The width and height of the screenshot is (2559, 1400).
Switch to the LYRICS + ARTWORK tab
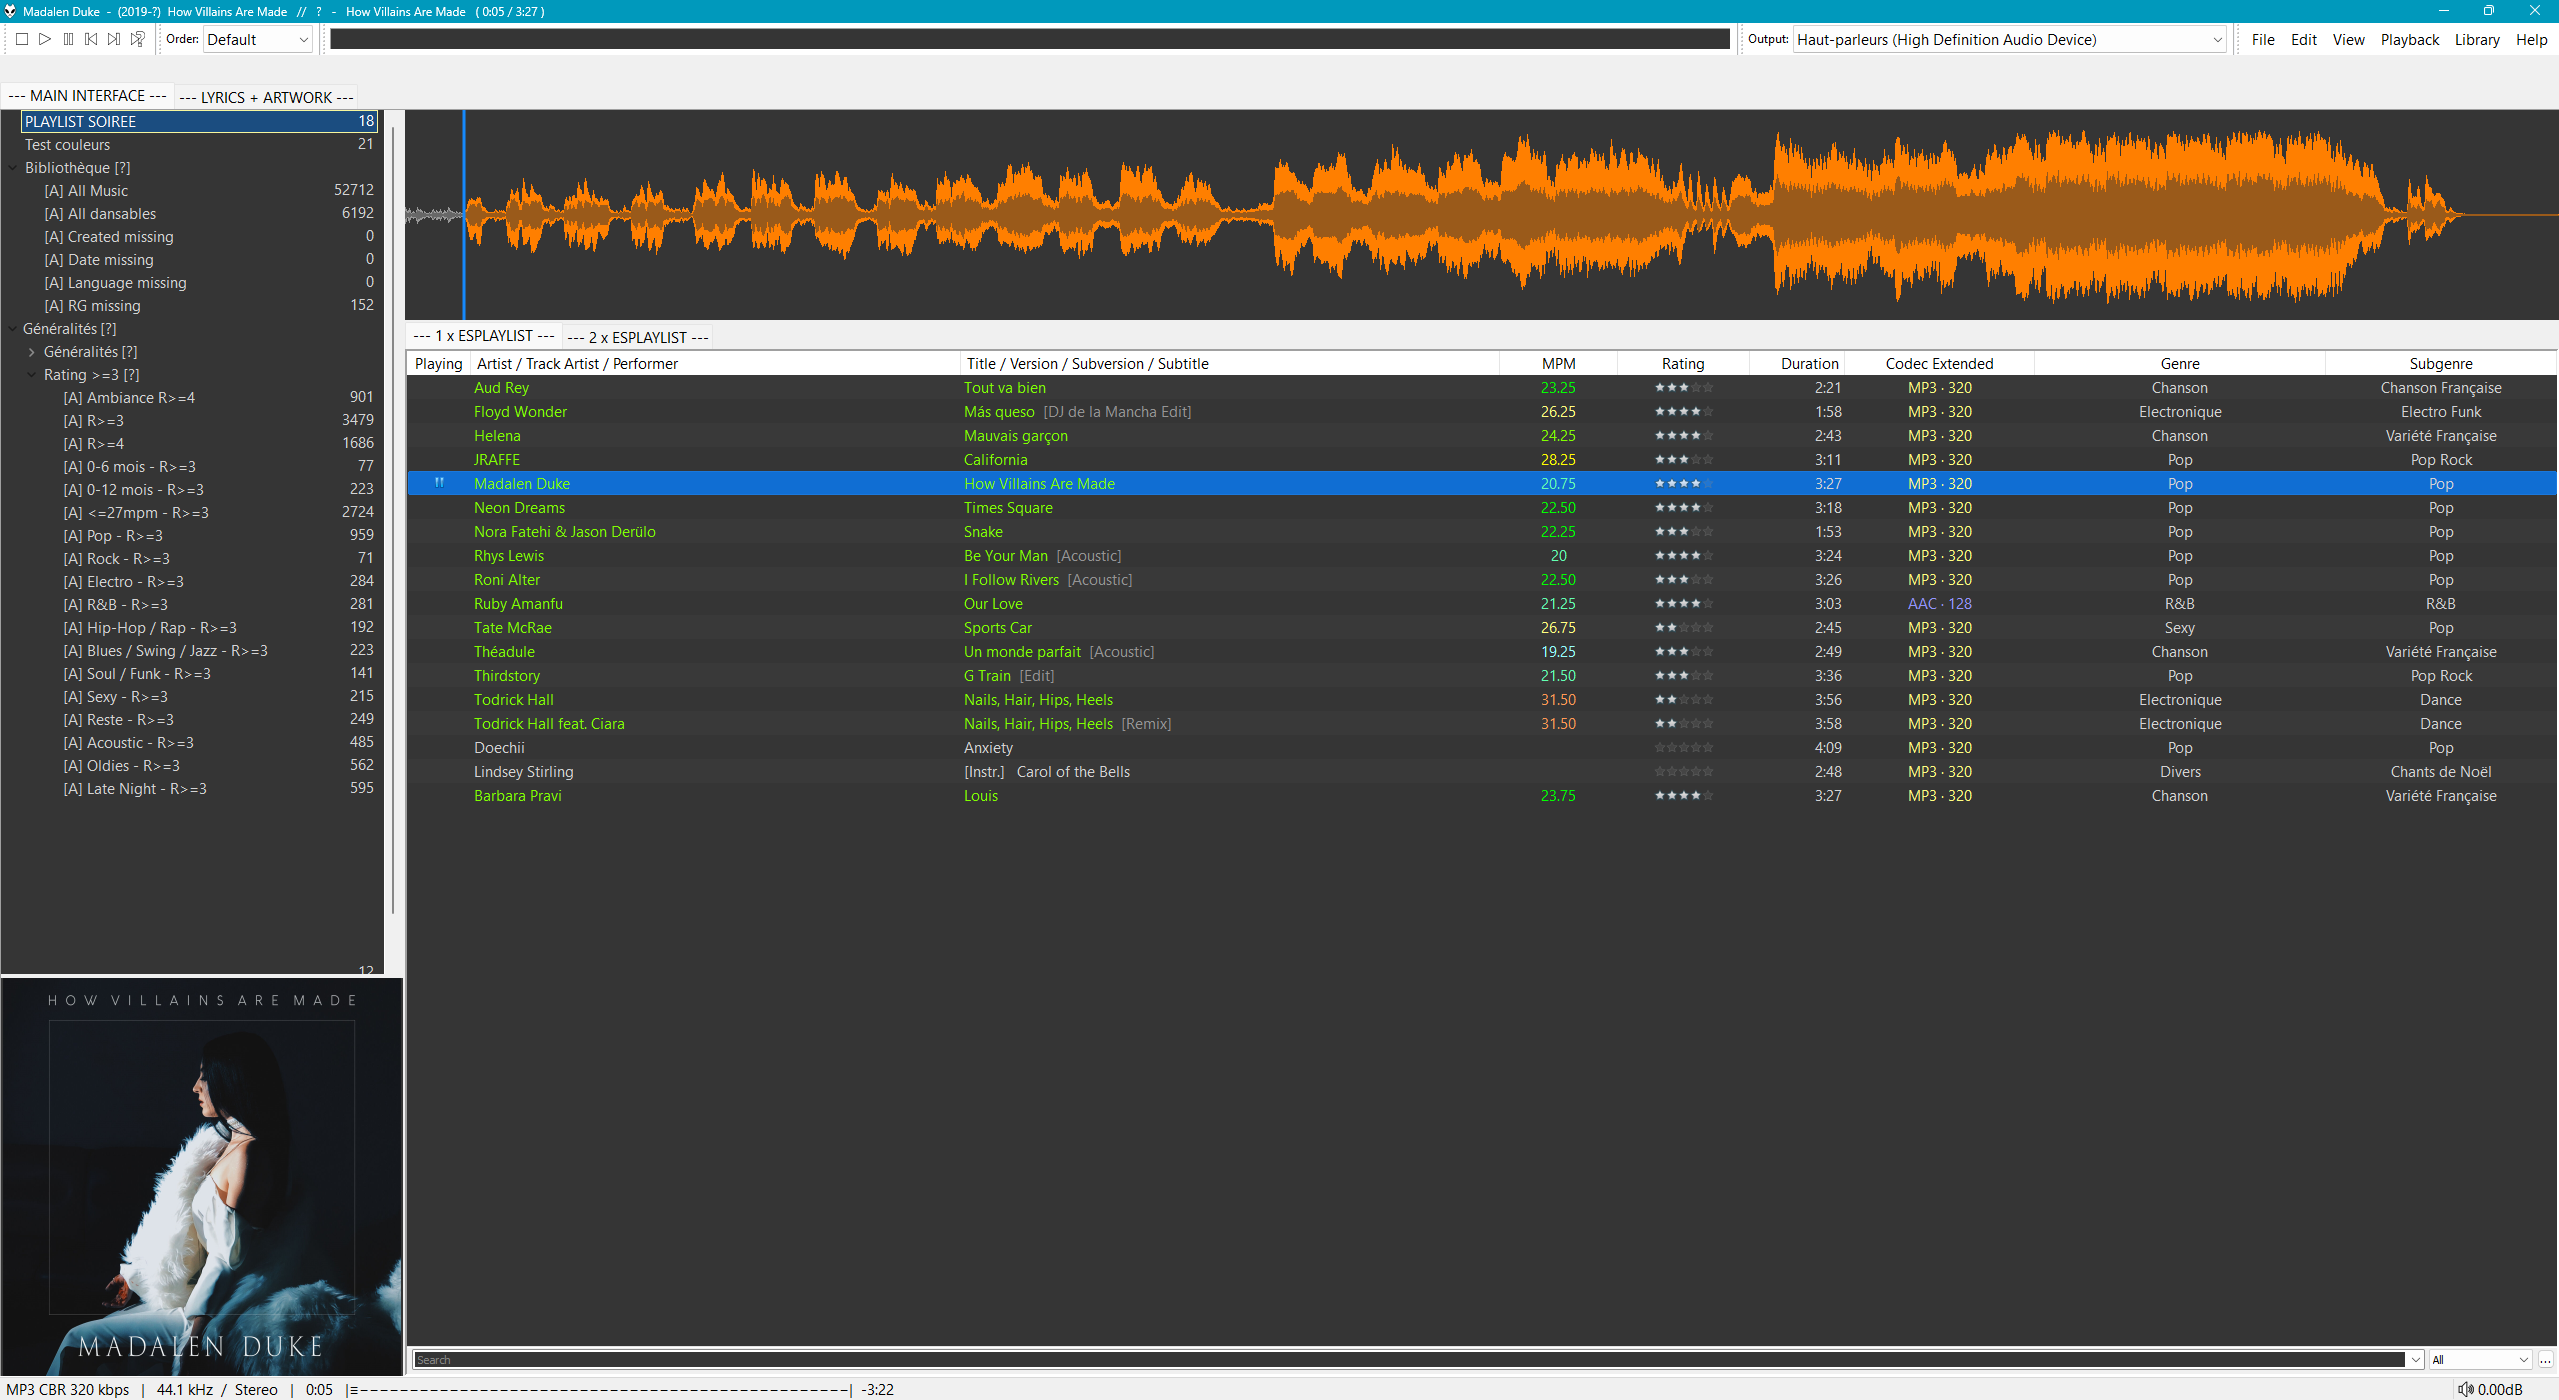[267, 97]
